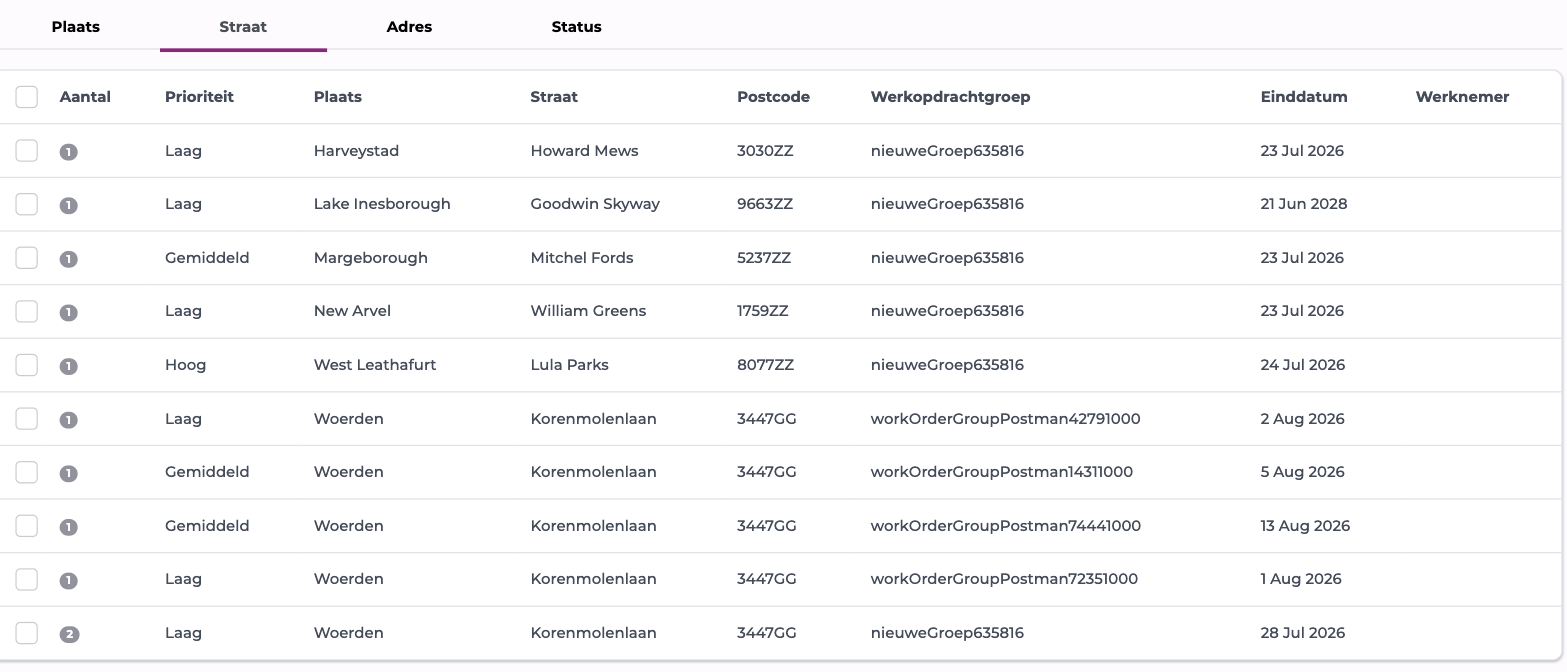Tick checkbox for Goodwin Skyway row
The width and height of the screenshot is (1567, 672).
click(x=27, y=204)
